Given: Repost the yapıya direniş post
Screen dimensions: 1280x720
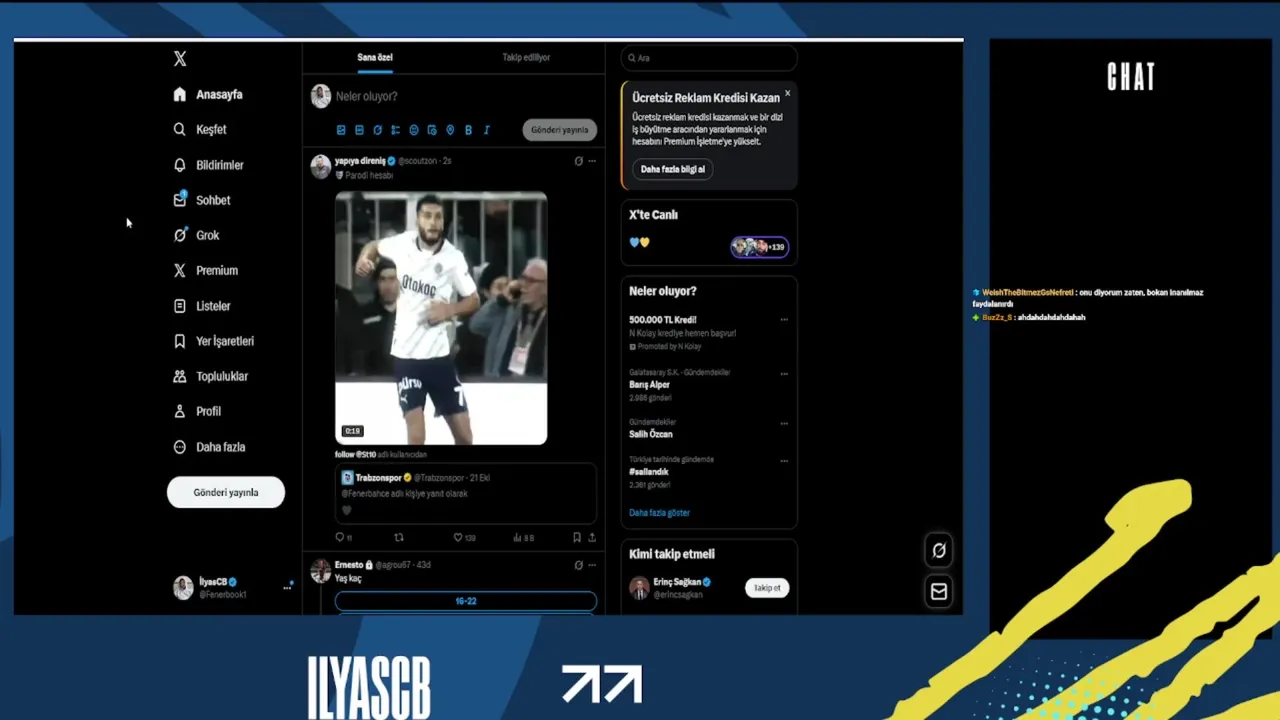Looking at the screenshot, I should [x=399, y=537].
